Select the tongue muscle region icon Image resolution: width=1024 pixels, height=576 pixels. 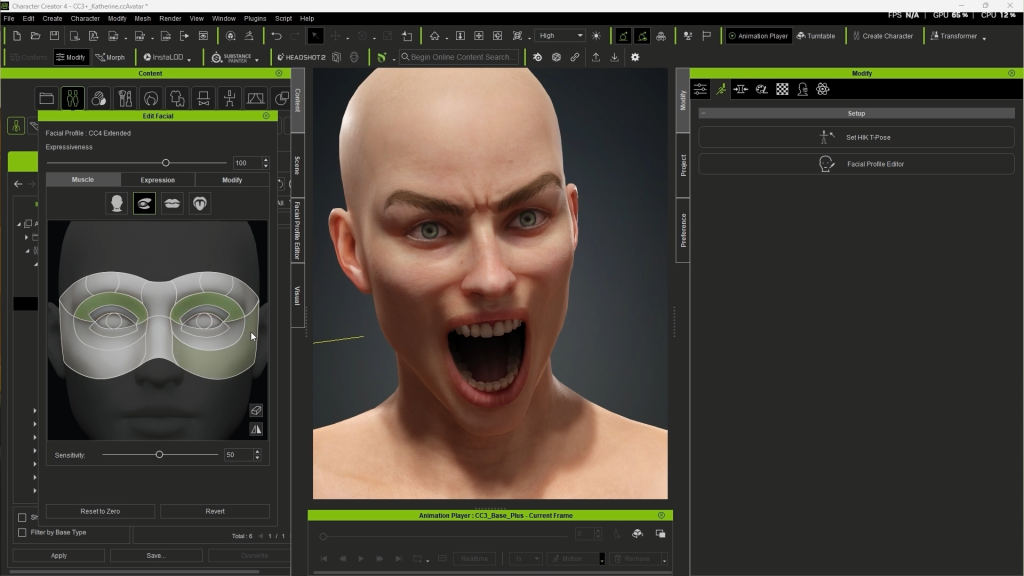pyautogui.click(x=200, y=204)
